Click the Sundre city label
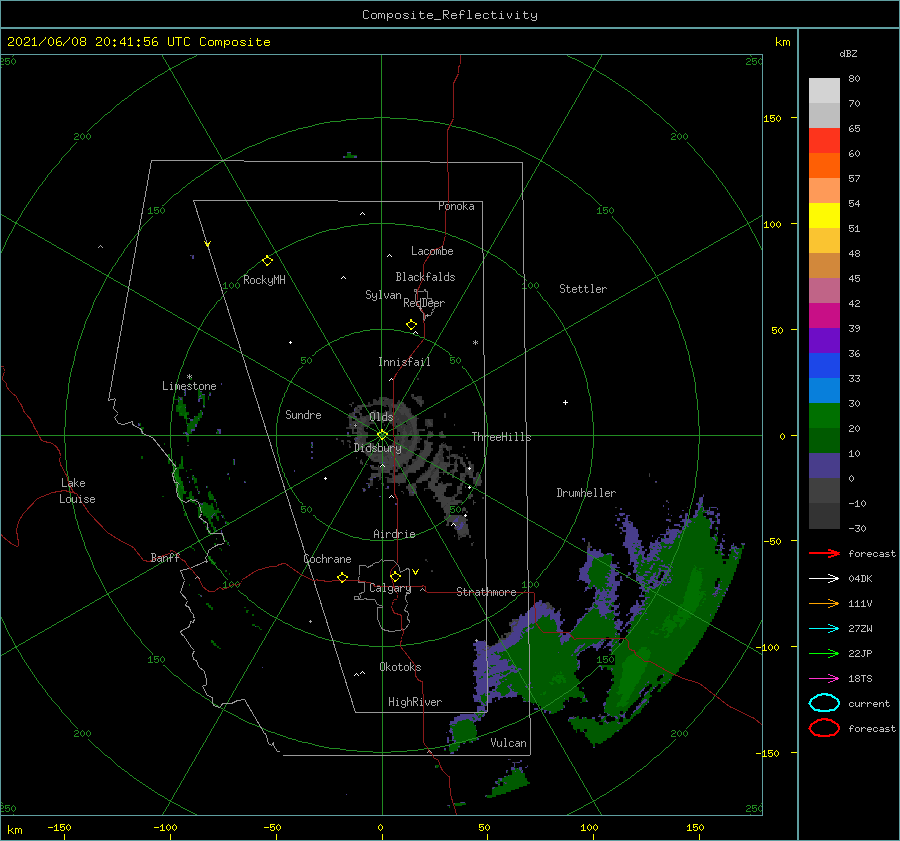The width and height of the screenshot is (900, 841). tap(303, 415)
